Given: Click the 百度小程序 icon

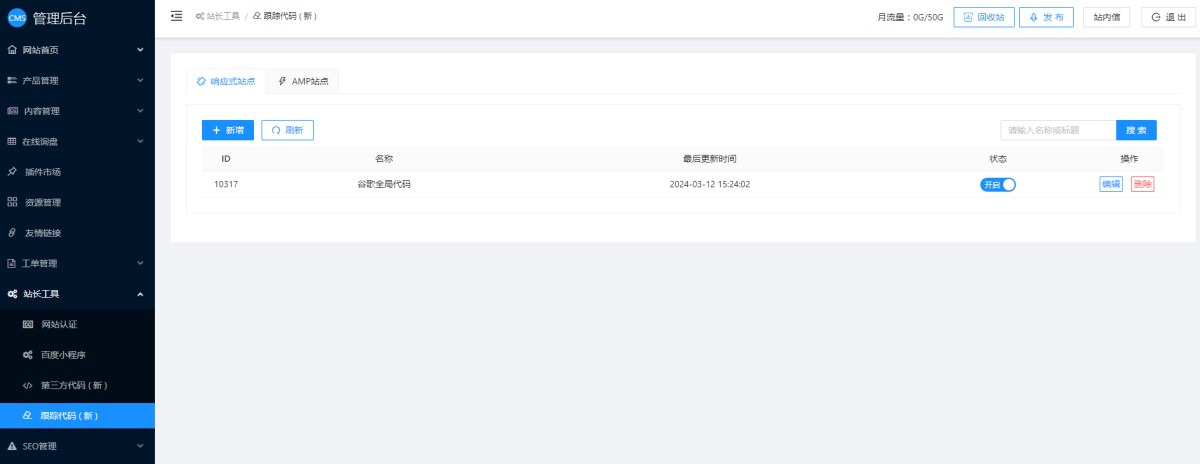Looking at the screenshot, I should (28, 355).
